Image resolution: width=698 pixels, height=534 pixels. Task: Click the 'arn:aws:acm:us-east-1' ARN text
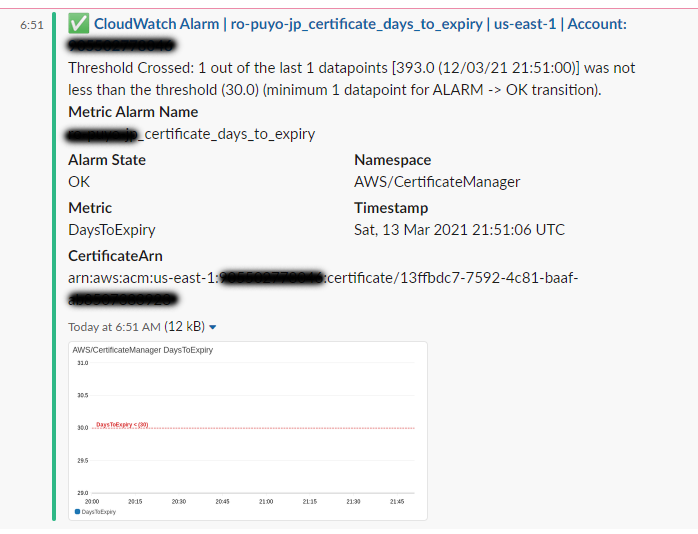143,278
